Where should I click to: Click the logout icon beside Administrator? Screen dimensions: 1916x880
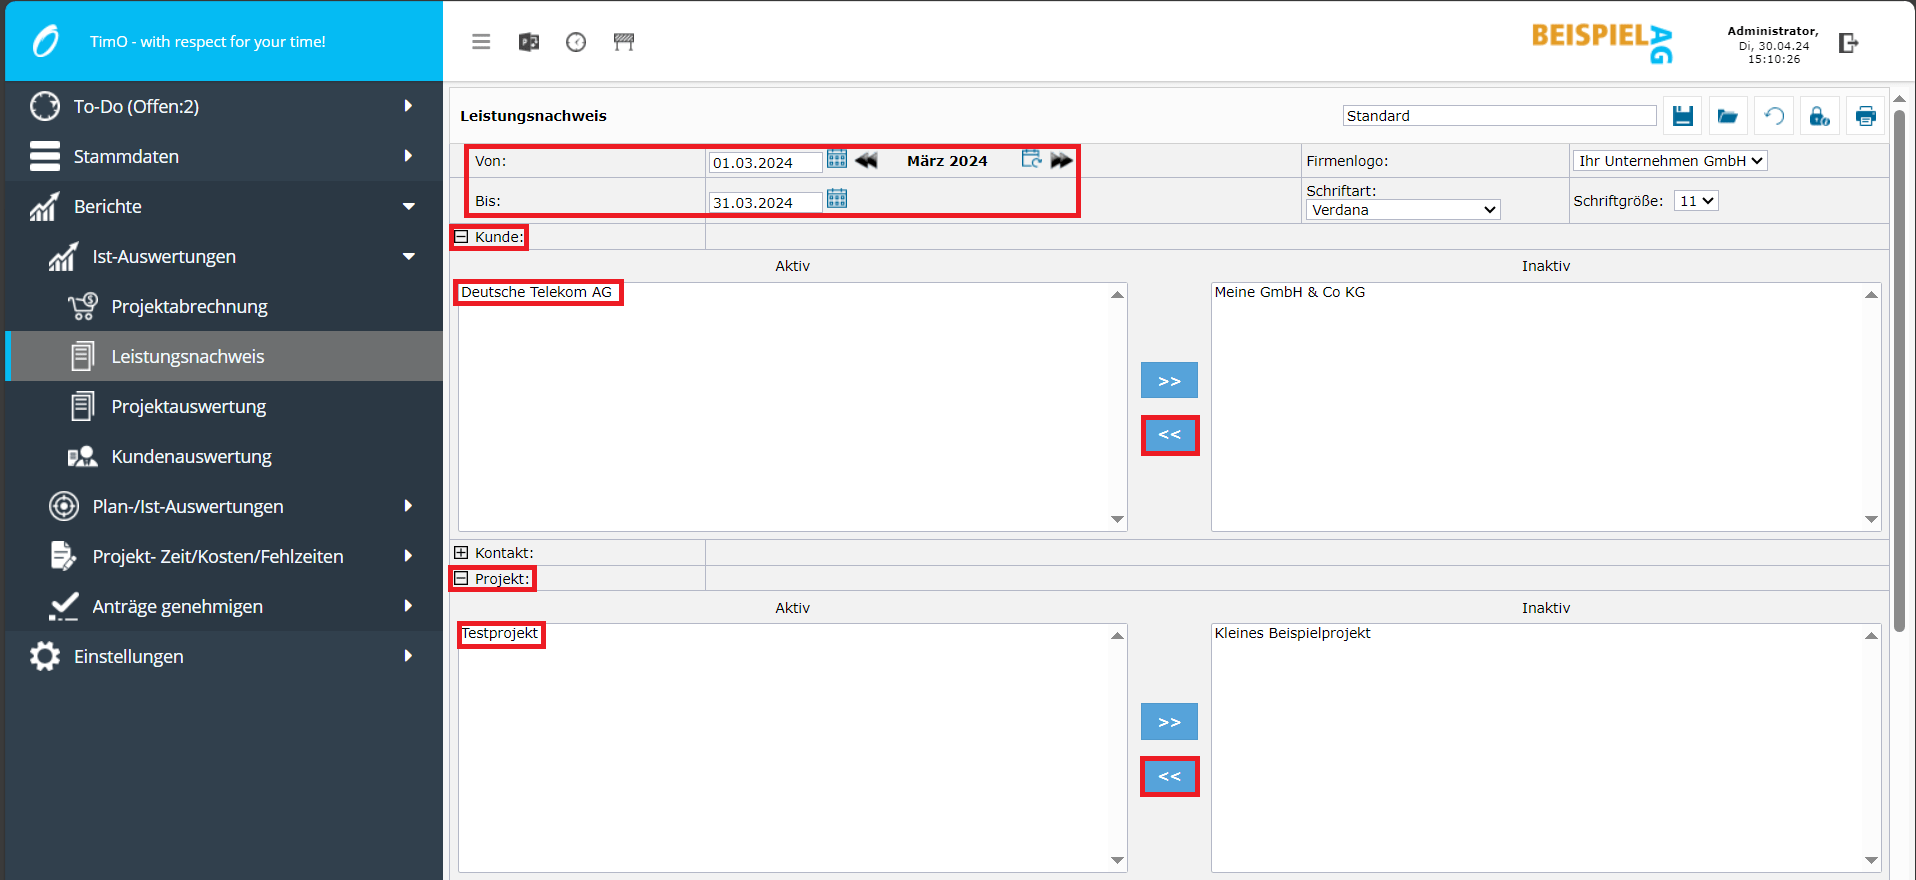point(1848,43)
